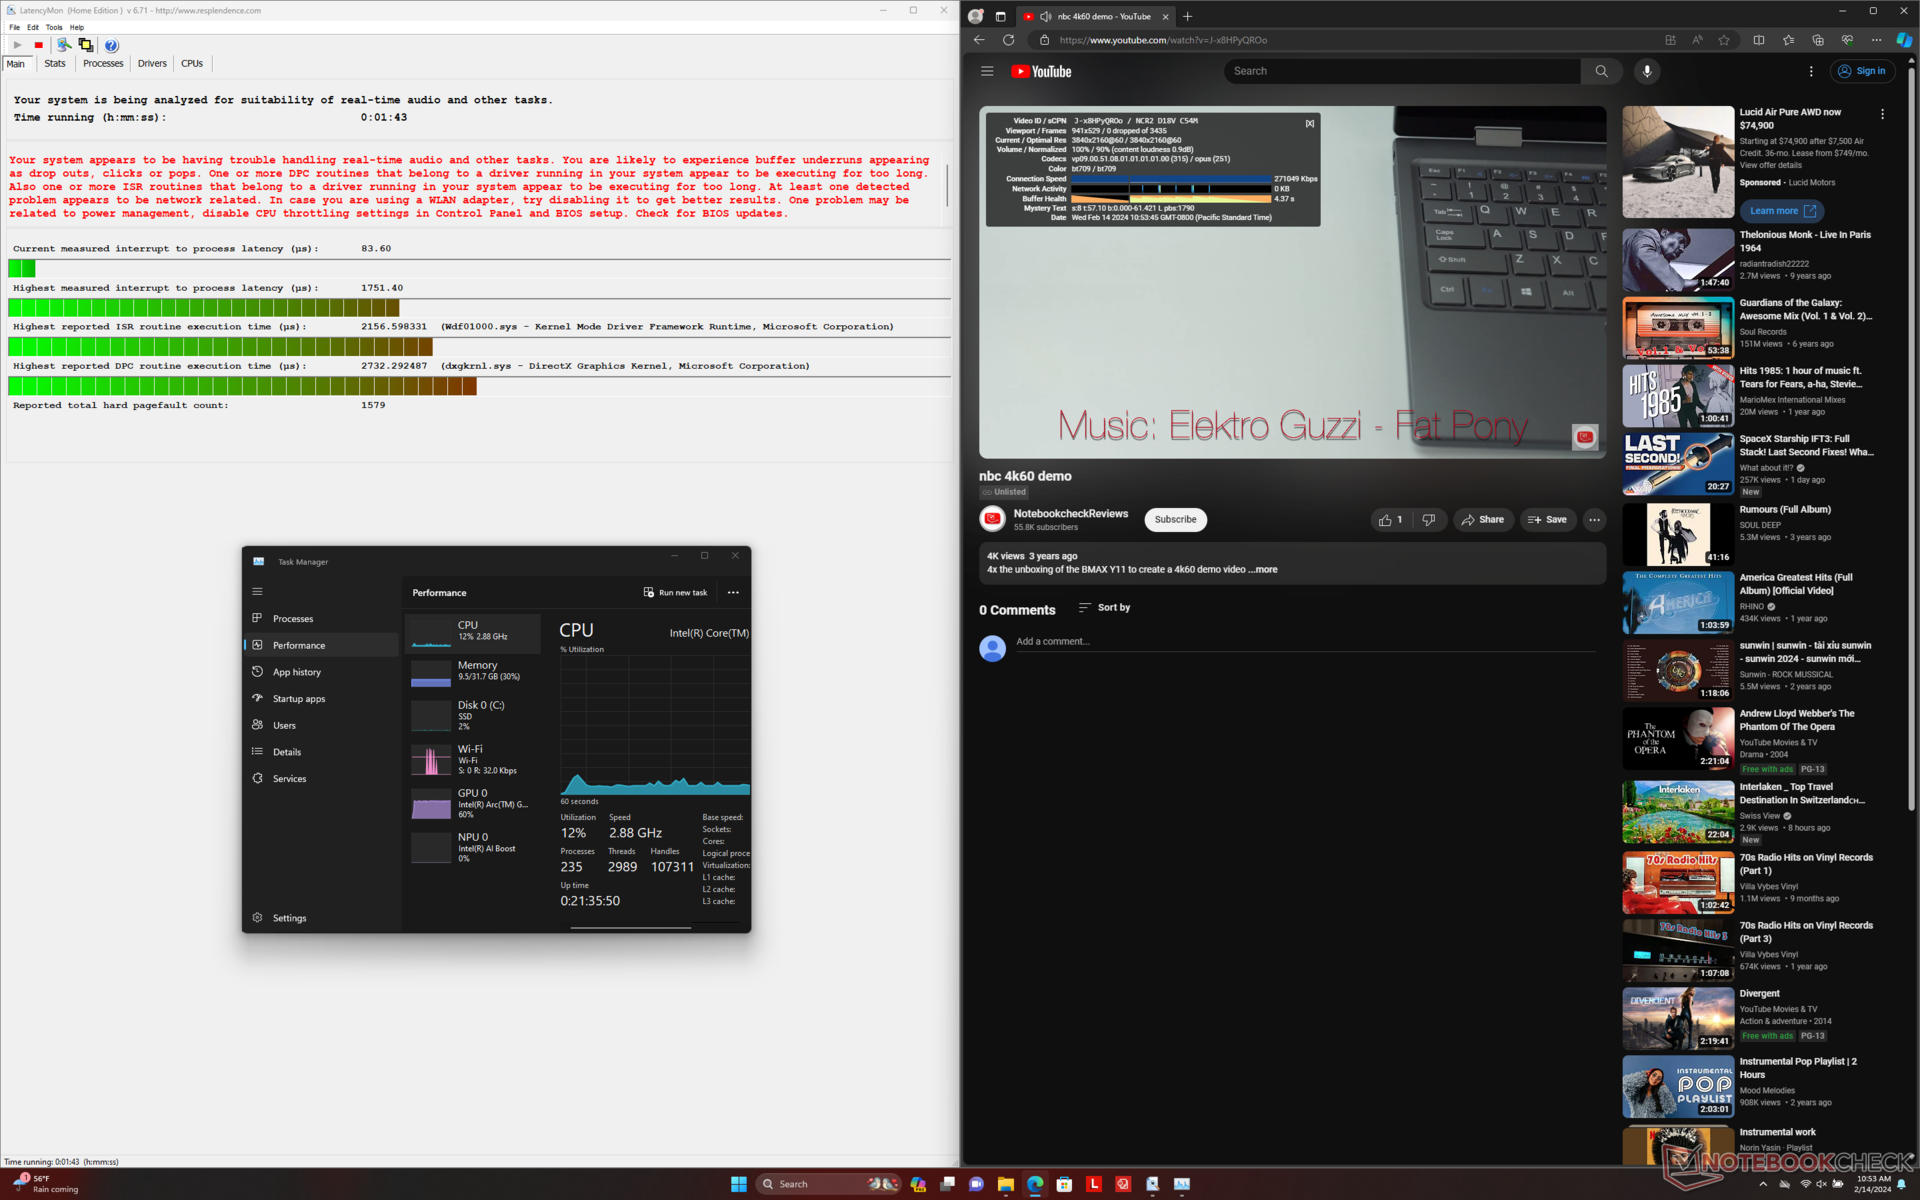Click Run new task in Task Manager
The height and width of the screenshot is (1200, 1920).
[675, 592]
